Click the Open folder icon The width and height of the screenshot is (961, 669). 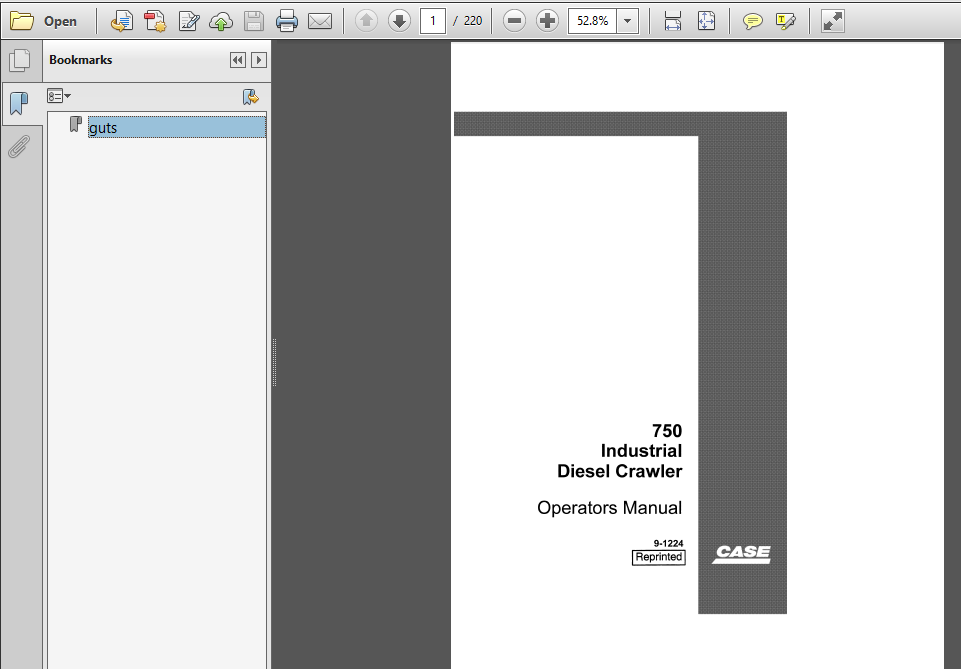tap(22, 21)
